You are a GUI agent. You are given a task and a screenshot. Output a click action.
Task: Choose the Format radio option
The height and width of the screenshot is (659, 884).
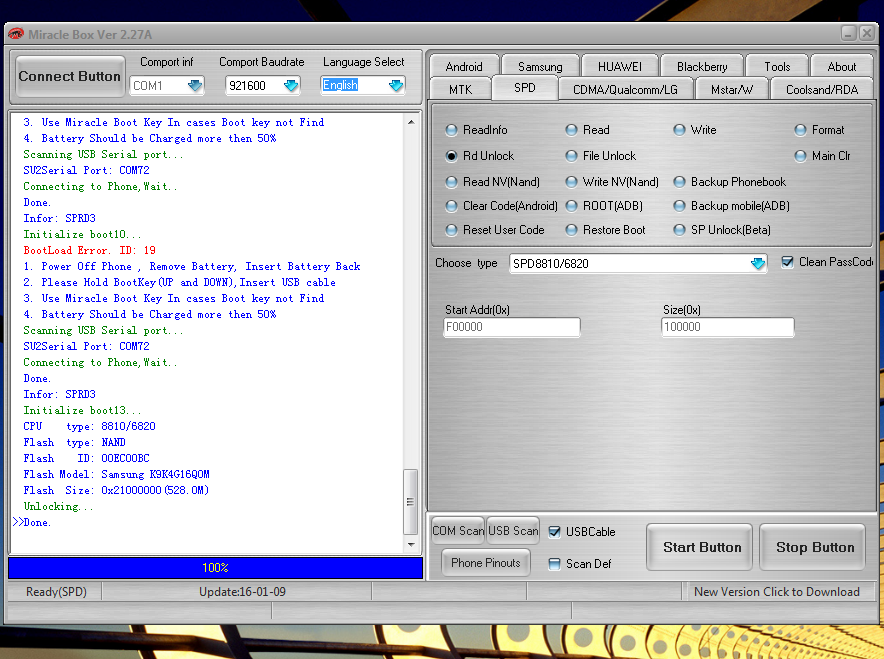pos(801,130)
